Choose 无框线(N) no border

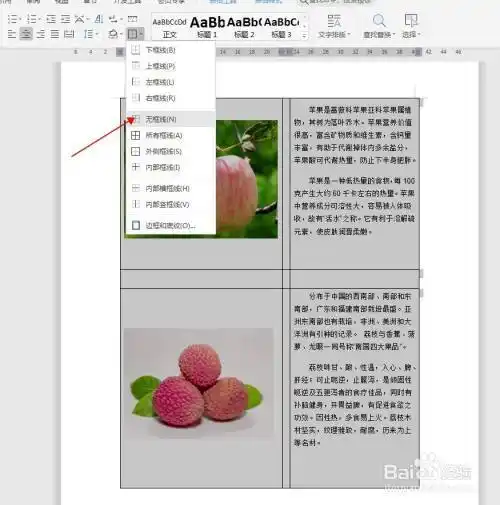coord(171,119)
